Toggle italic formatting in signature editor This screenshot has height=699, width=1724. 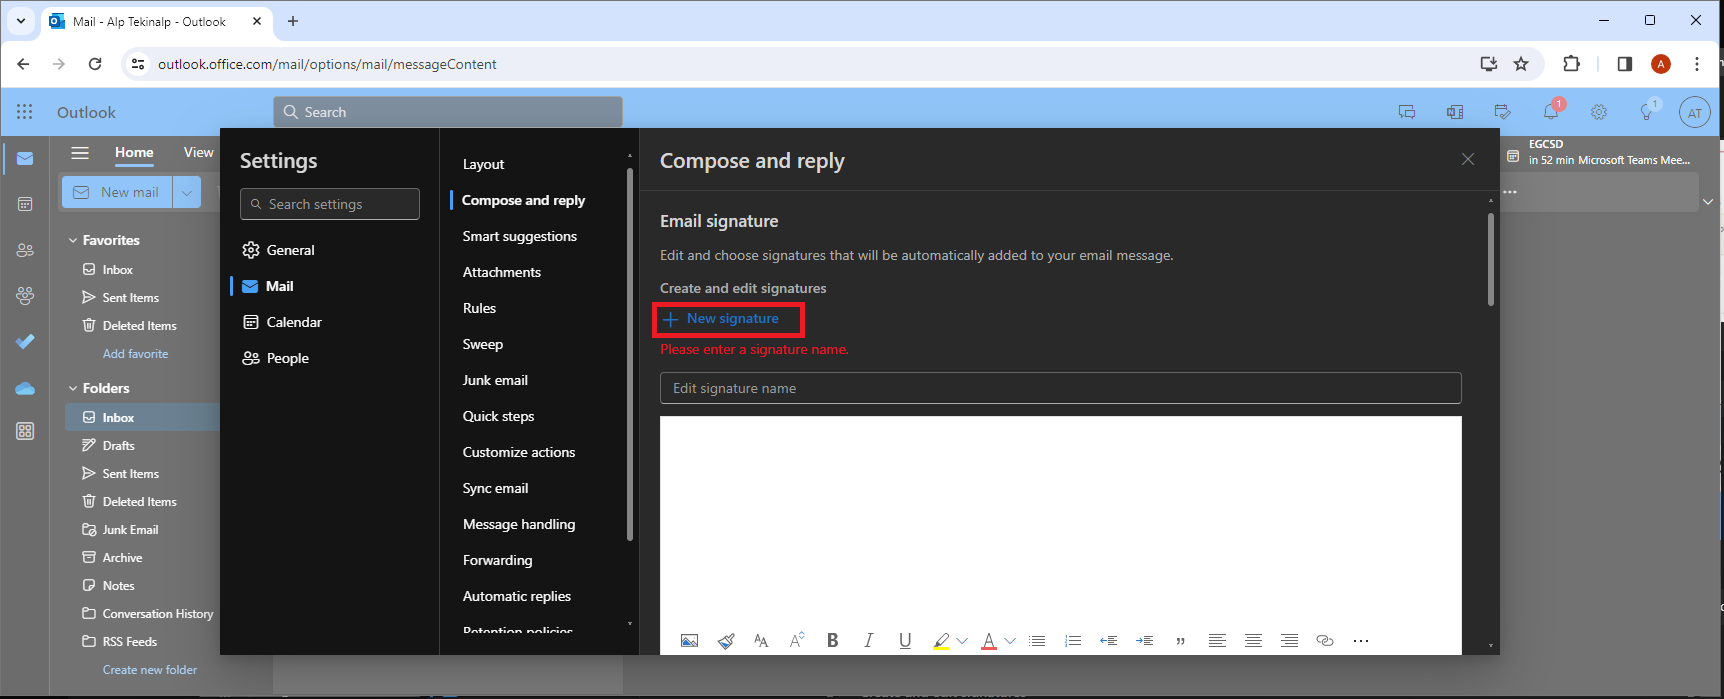(868, 641)
